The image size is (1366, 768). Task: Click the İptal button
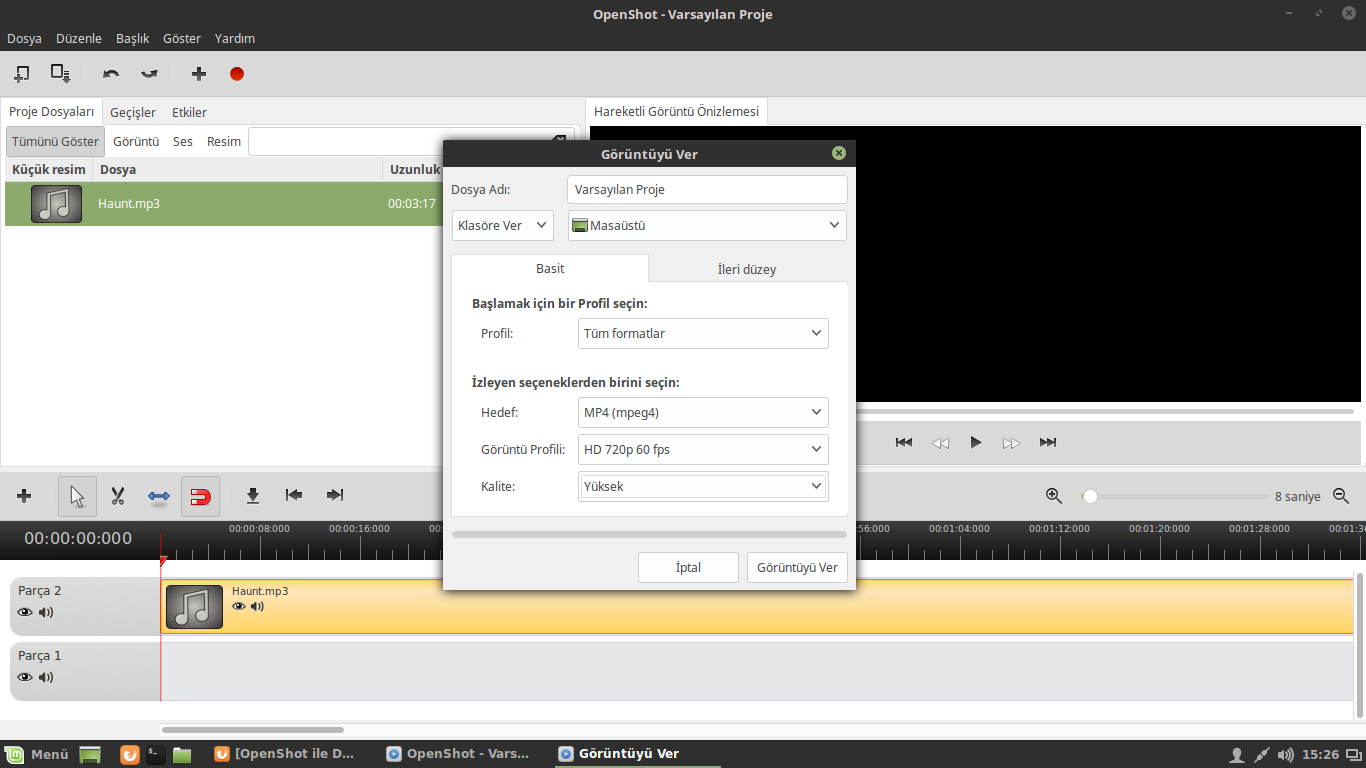(x=688, y=567)
